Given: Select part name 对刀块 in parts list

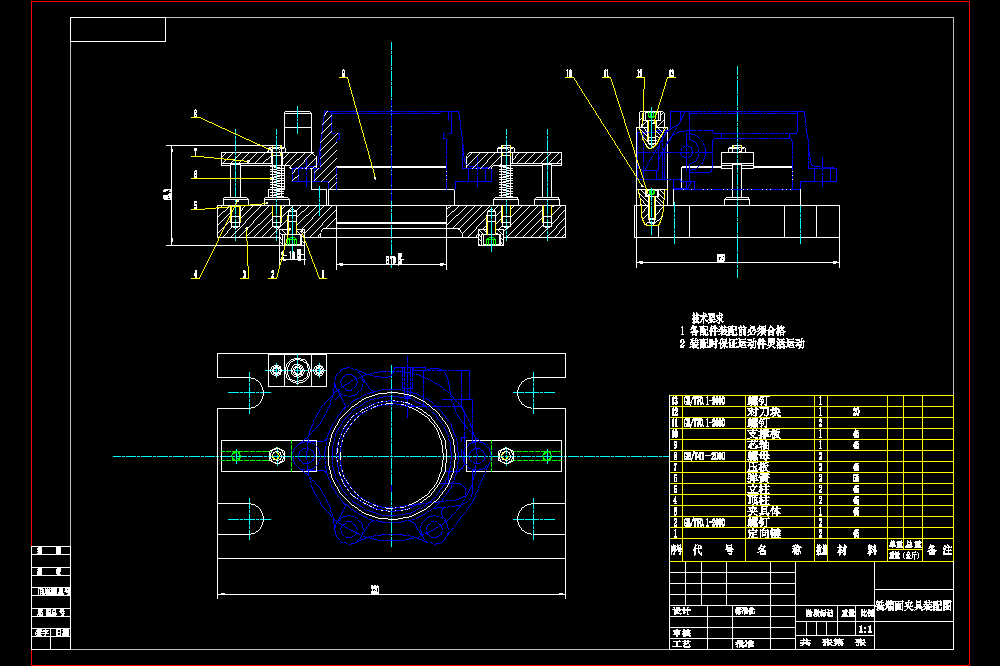Looking at the screenshot, I should coord(764,412).
